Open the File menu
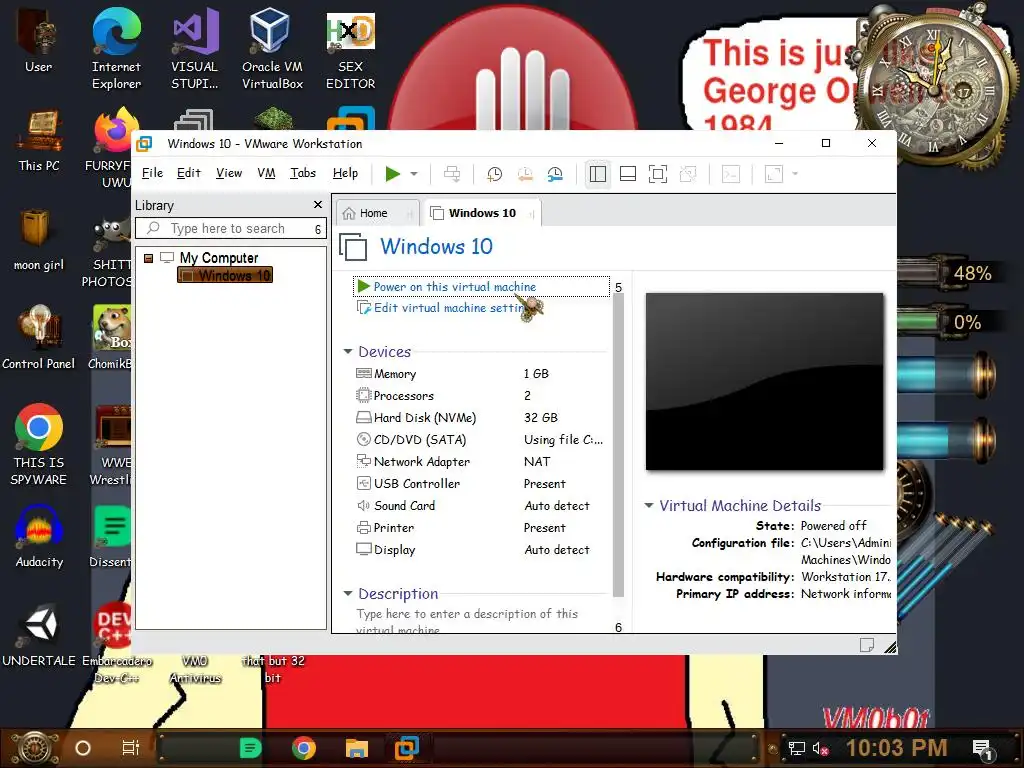 152,173
